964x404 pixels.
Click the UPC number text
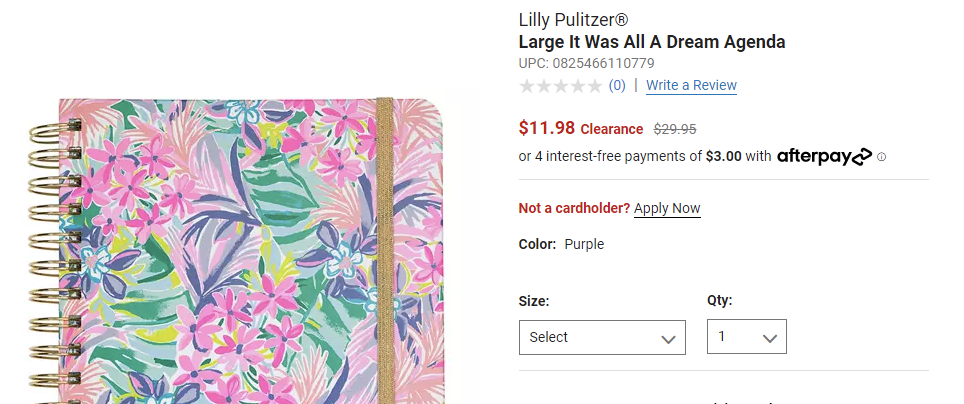click(x=586, y=64)
